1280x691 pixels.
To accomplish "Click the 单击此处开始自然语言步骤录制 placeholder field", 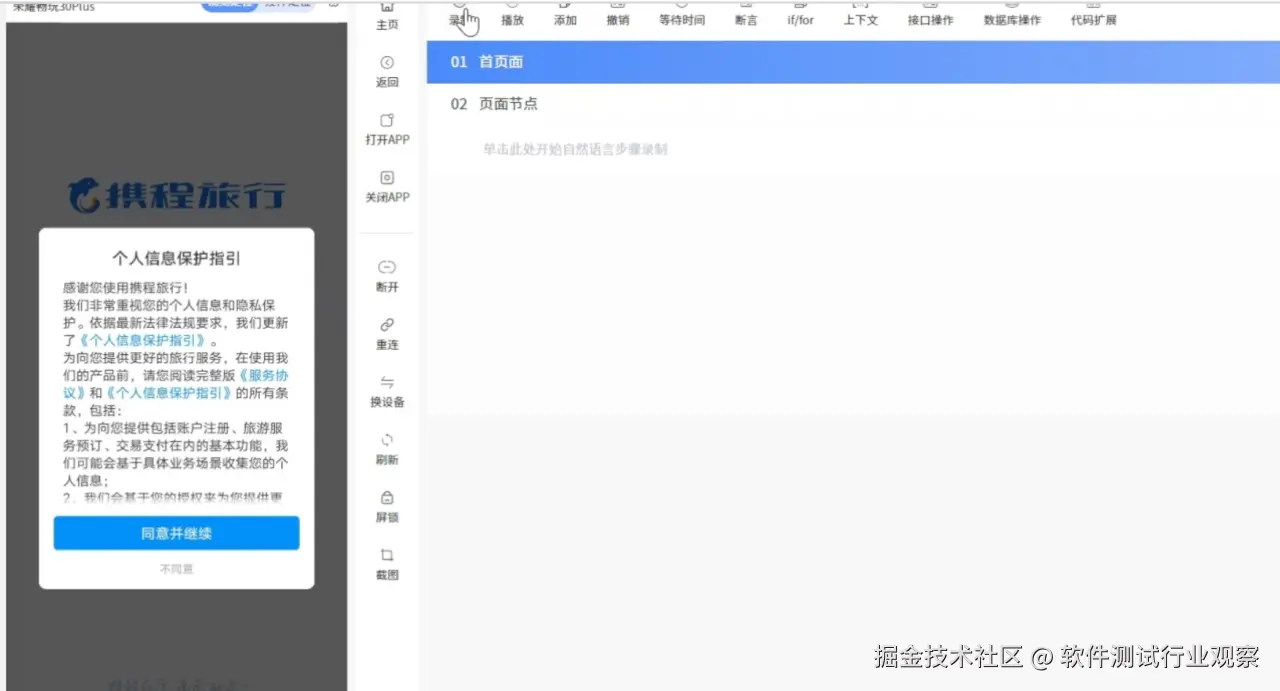I will [x=575, y=149].
